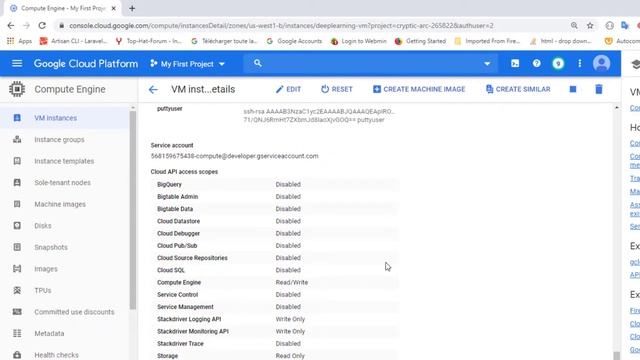
Task: Click the Stackdriver Logging API row label
Action: pos(189,319)
